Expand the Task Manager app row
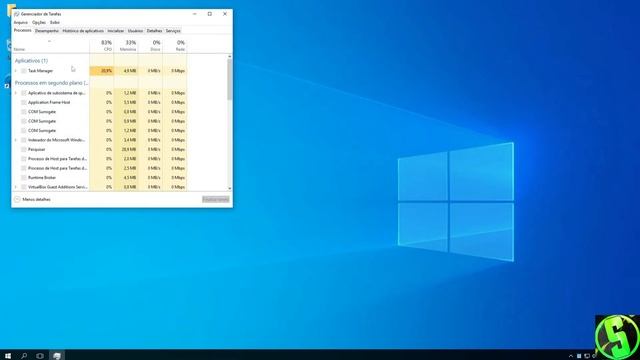This screenshot has height=360, width=640. pos(16,71)
